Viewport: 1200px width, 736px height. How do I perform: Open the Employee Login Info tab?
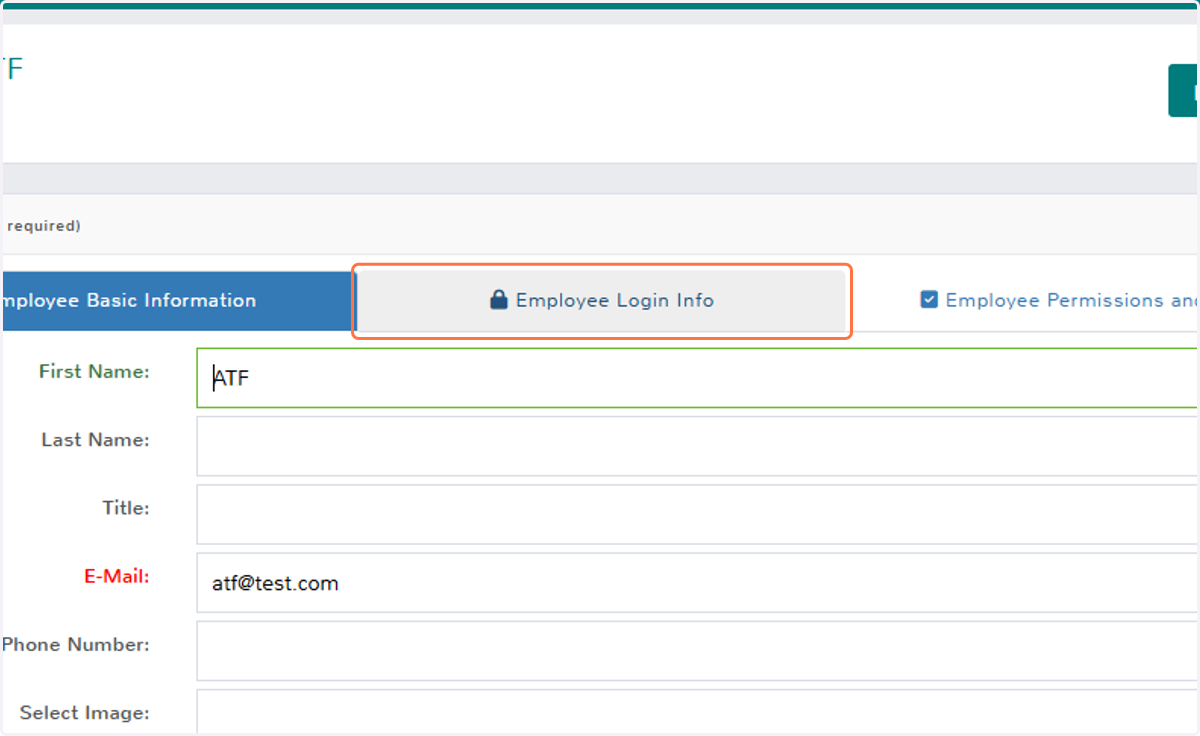602,301
